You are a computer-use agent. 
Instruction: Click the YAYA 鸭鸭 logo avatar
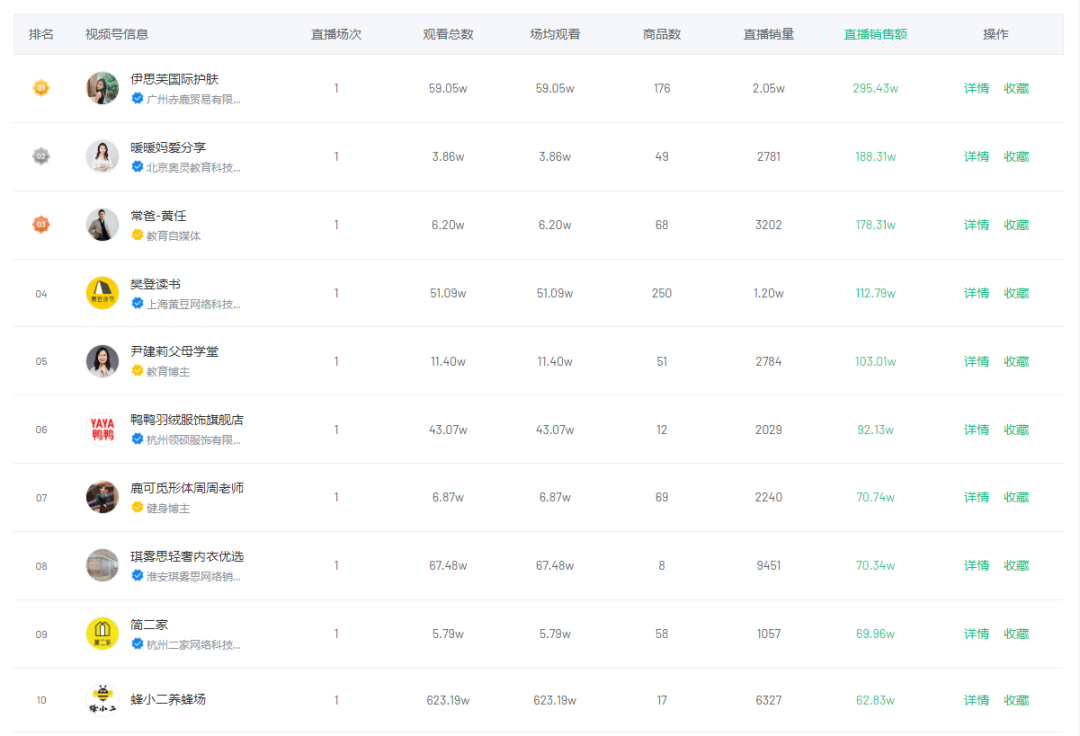click(x=102, y=429)
